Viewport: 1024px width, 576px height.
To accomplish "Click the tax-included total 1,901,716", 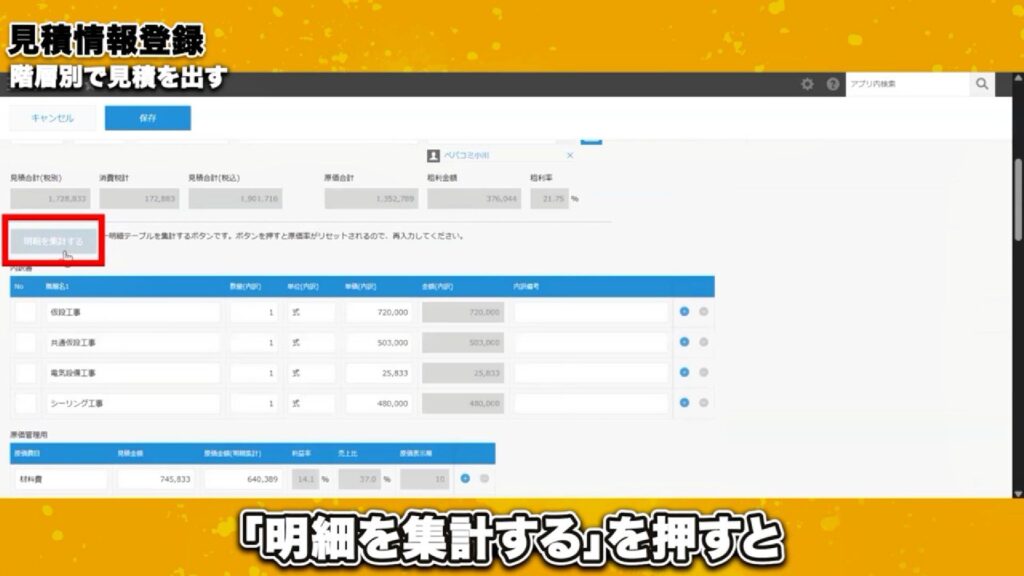I will coord(235,199).
